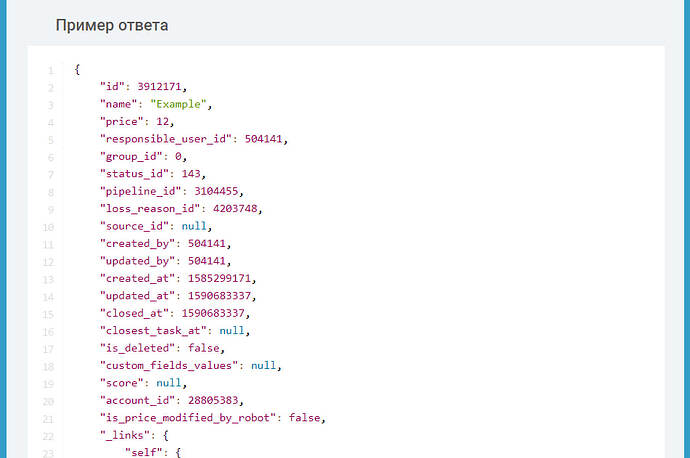The image size is (690, 458).
Task: Click created_at value 1585299171
Action: pyautogui.click(x=219, y=278)
